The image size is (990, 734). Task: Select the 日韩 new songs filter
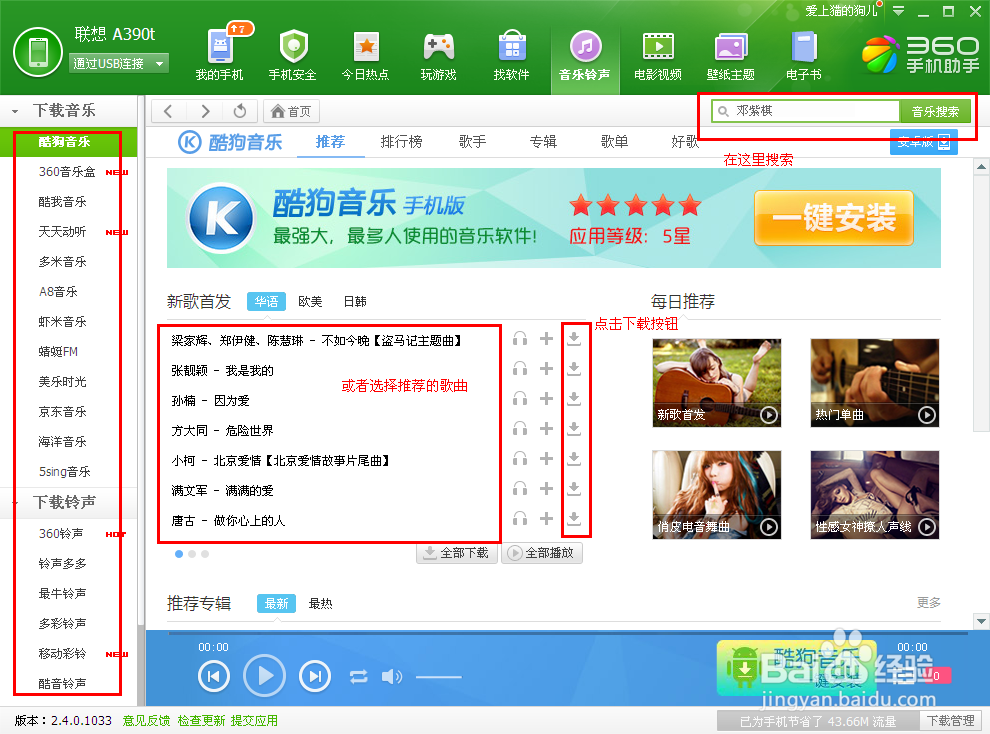(x=355, y=302)
